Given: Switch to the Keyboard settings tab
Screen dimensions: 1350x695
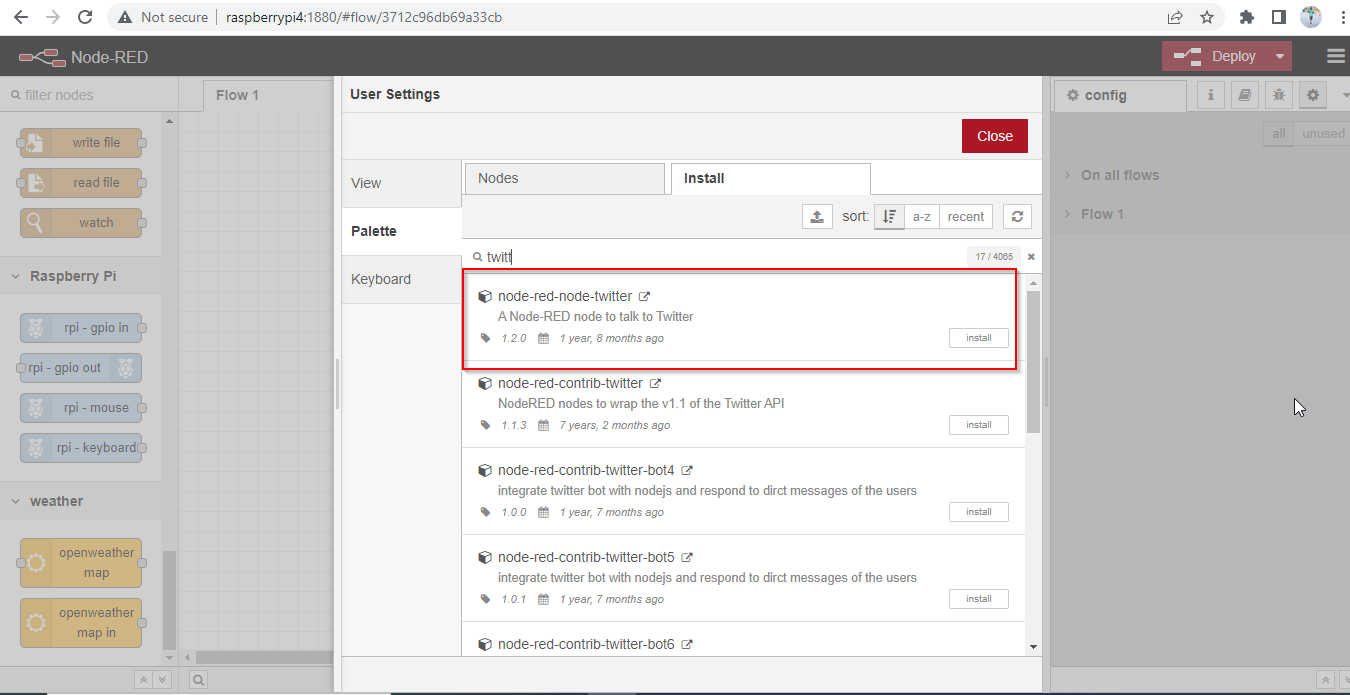Looking at the screenshot, I should click(x=380, y=279).
